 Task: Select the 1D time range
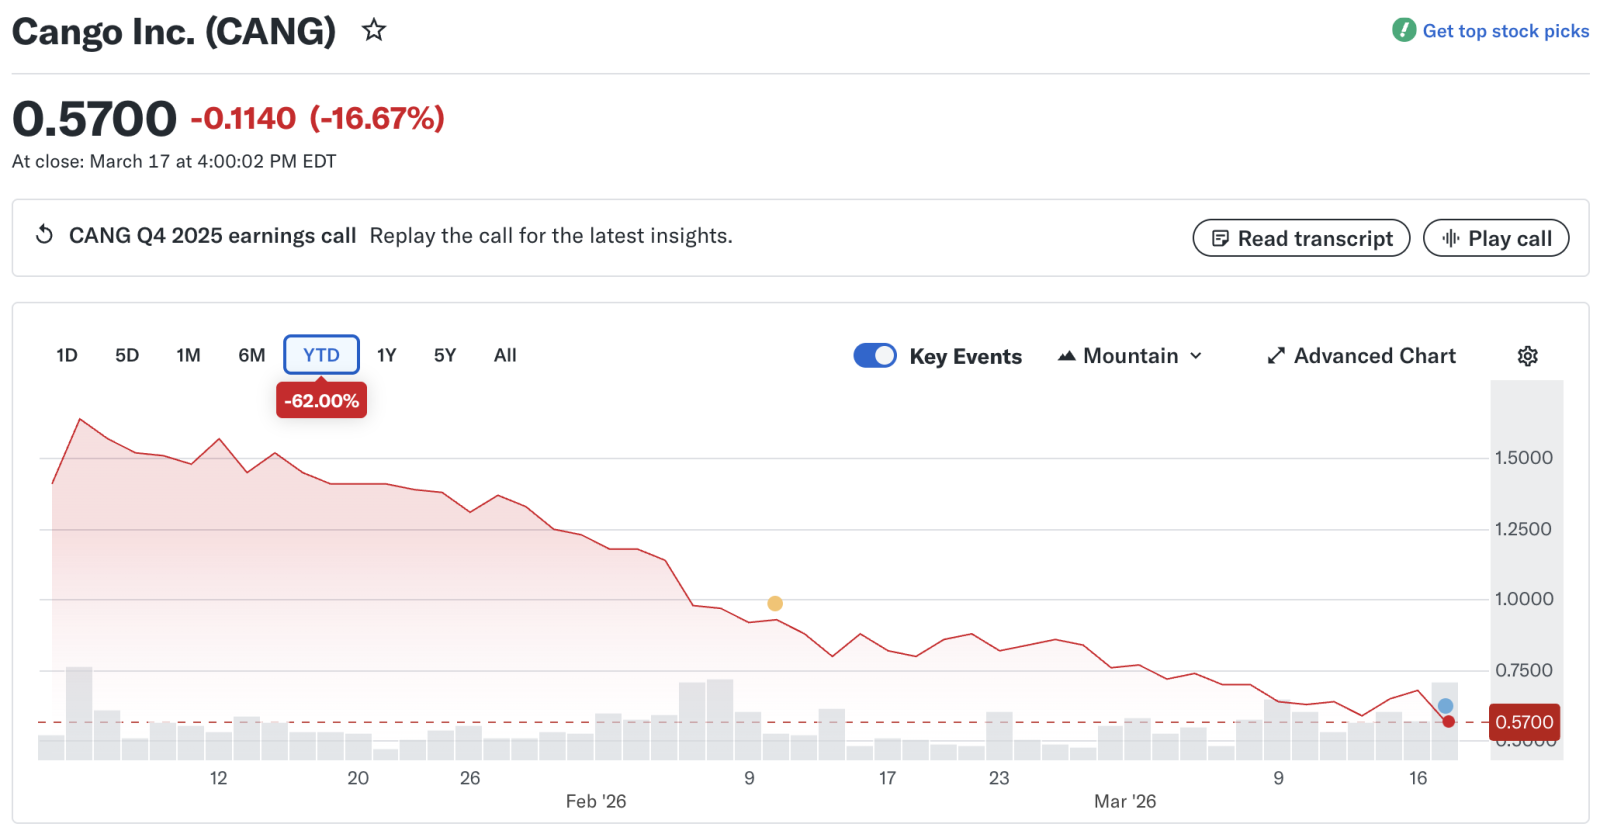(x=67, y=355)
